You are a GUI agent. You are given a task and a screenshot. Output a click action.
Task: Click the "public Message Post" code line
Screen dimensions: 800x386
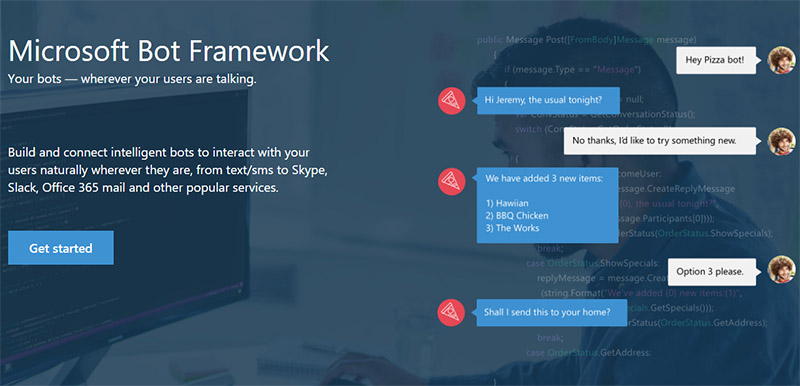tap(586, 39)
